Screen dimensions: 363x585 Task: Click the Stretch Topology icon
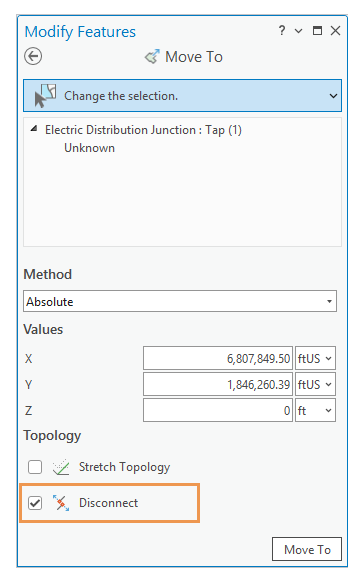[x=61, y=467]
